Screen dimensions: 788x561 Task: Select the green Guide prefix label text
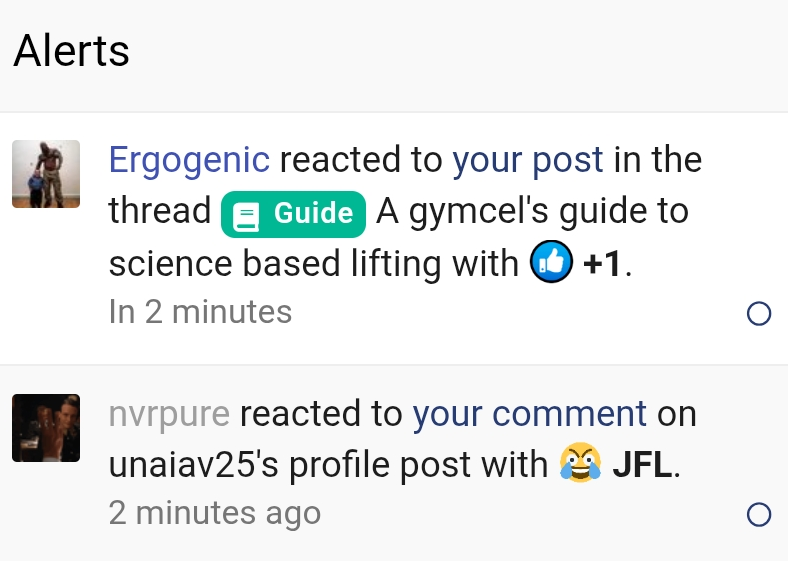click(313, 213)
